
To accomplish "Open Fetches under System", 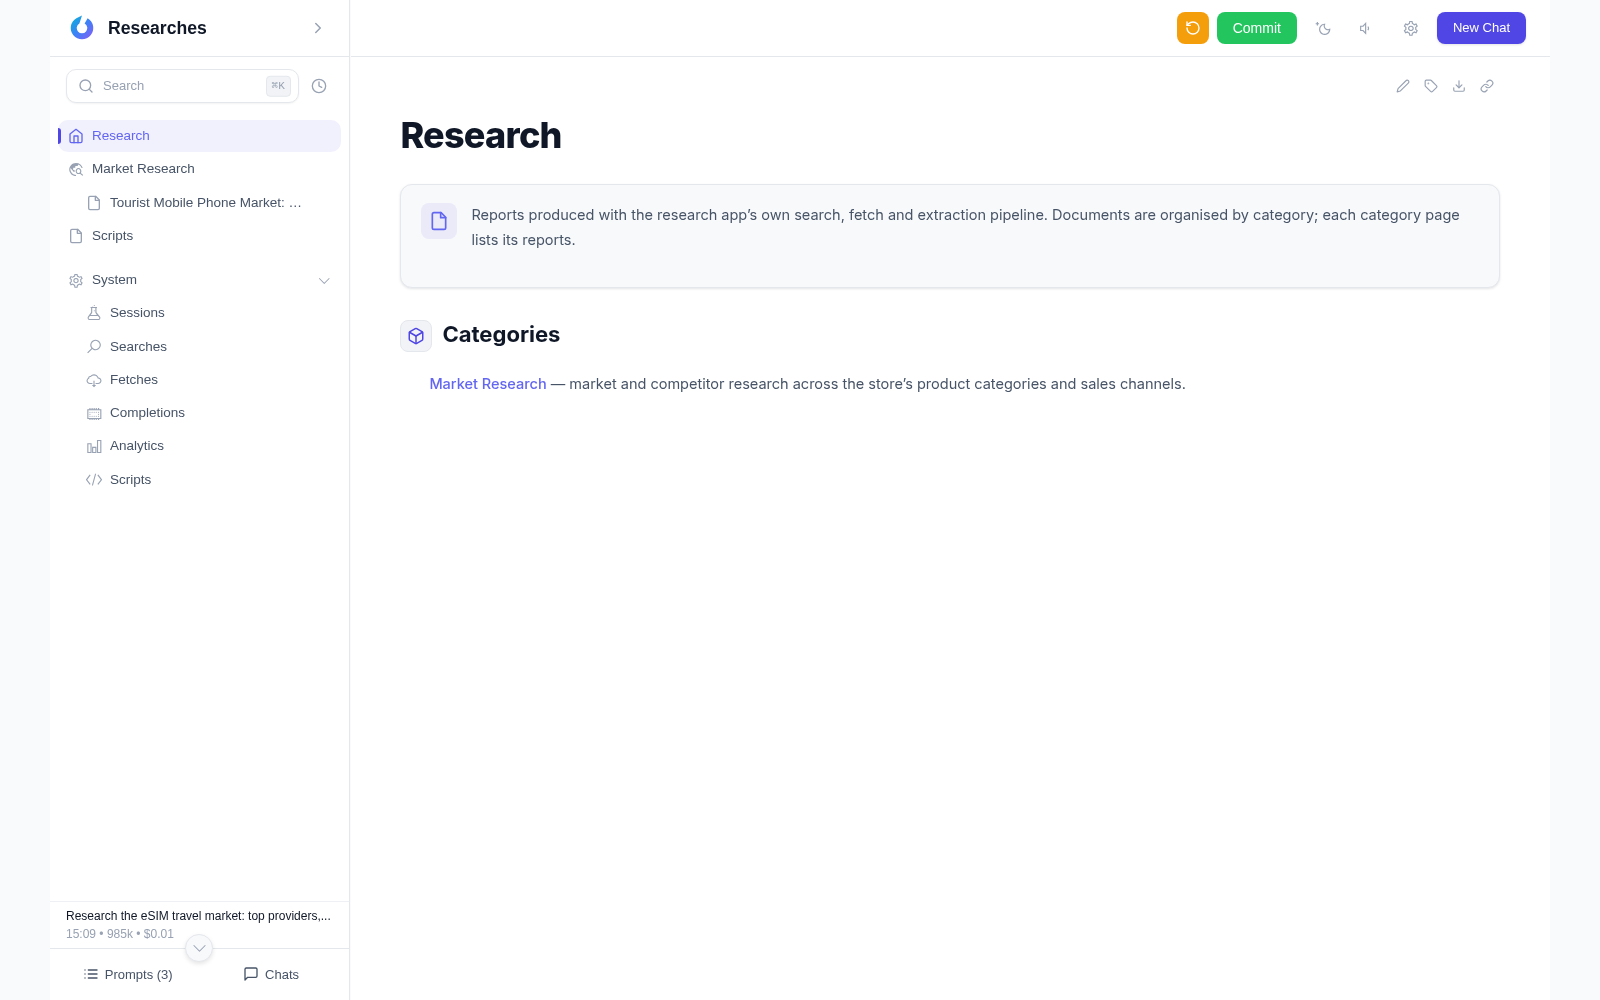I will click(199, 380).
